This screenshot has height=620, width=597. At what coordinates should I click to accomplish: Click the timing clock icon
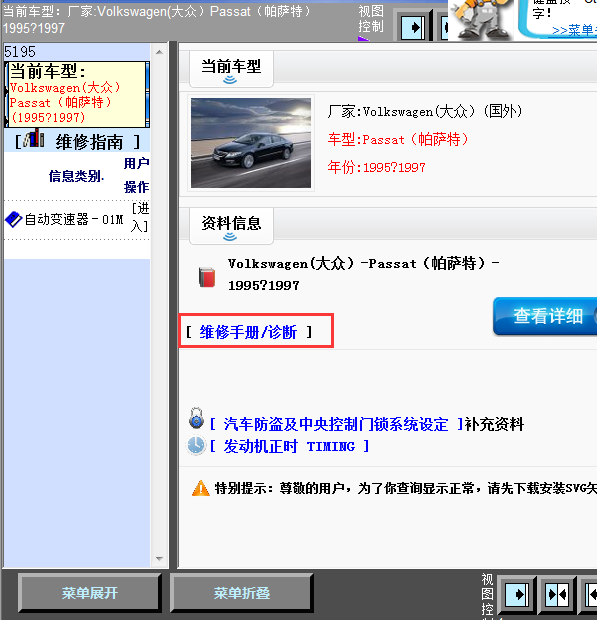196,445
